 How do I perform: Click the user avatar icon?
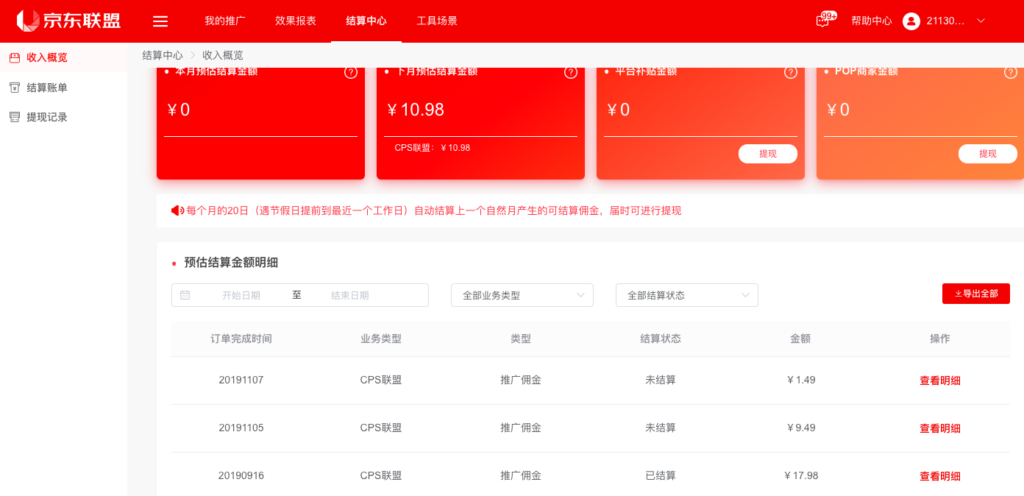coord(911,21)
